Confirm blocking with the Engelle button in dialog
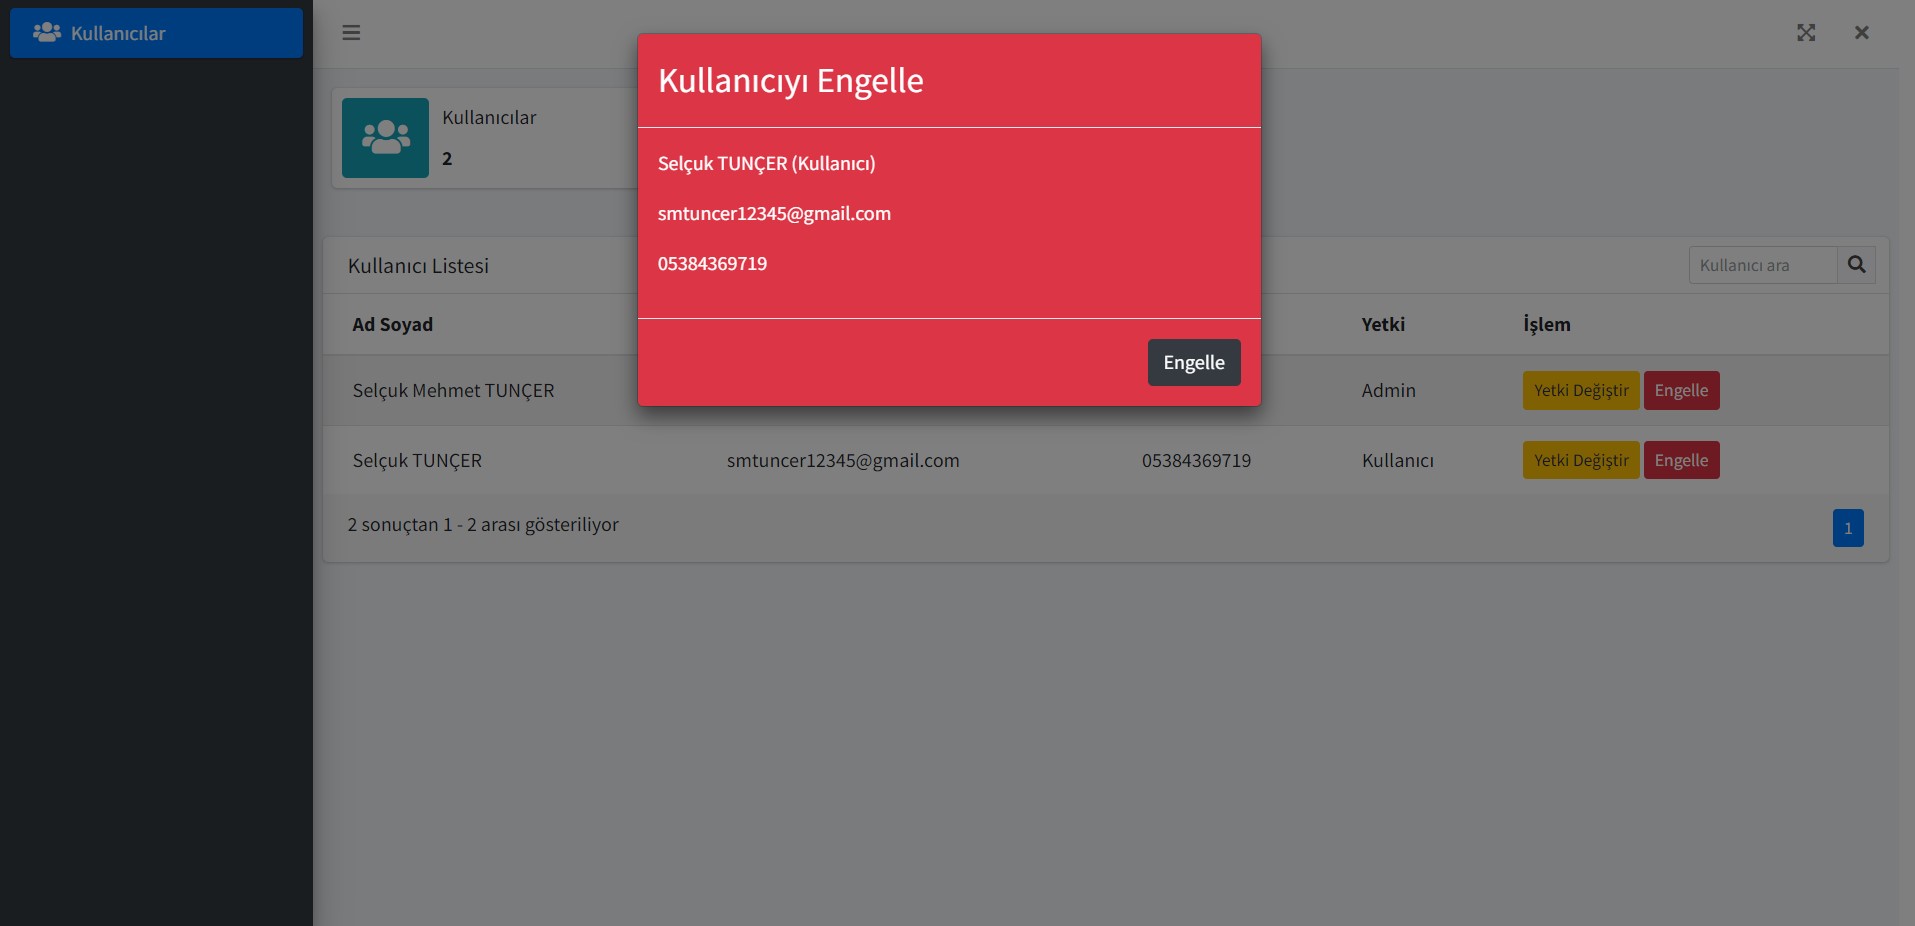Image resolution: width=1915 pixels, height=926 pixels. (x=1193, y=362)
